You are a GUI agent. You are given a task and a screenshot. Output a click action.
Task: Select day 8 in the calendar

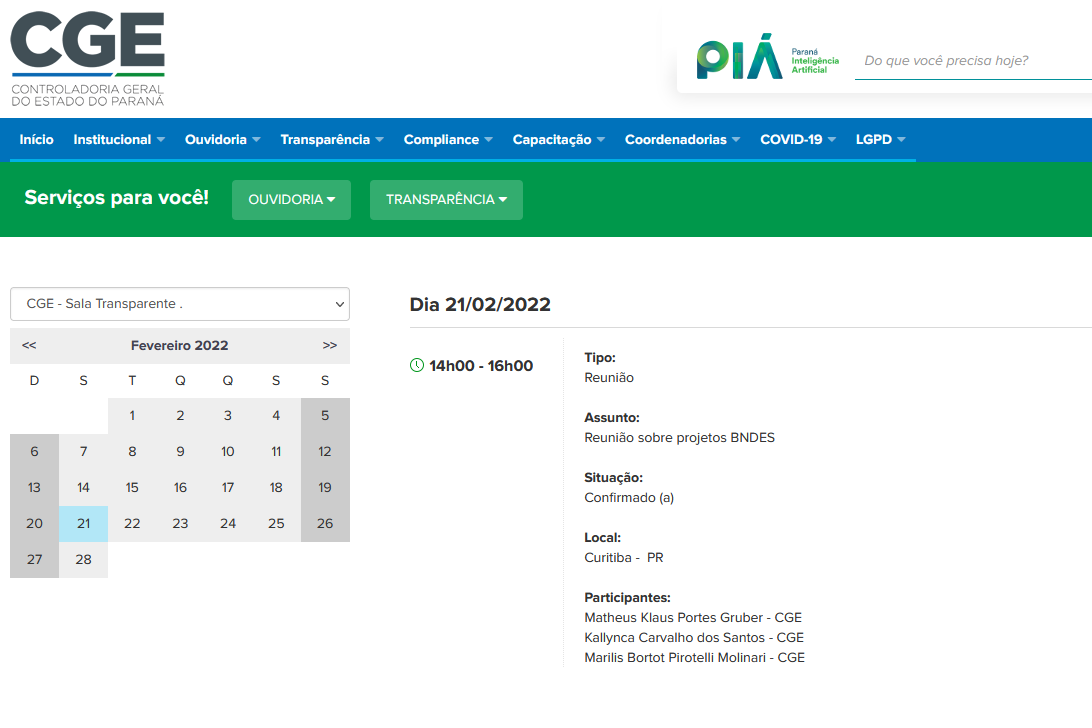132,452
